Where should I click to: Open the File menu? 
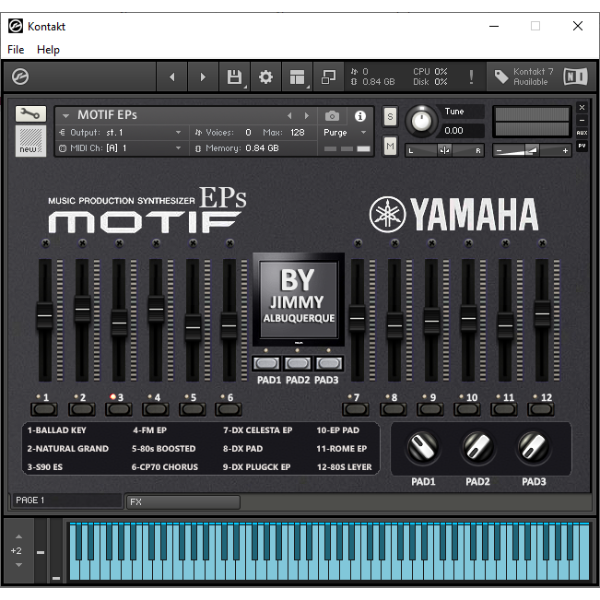[16, 50]
